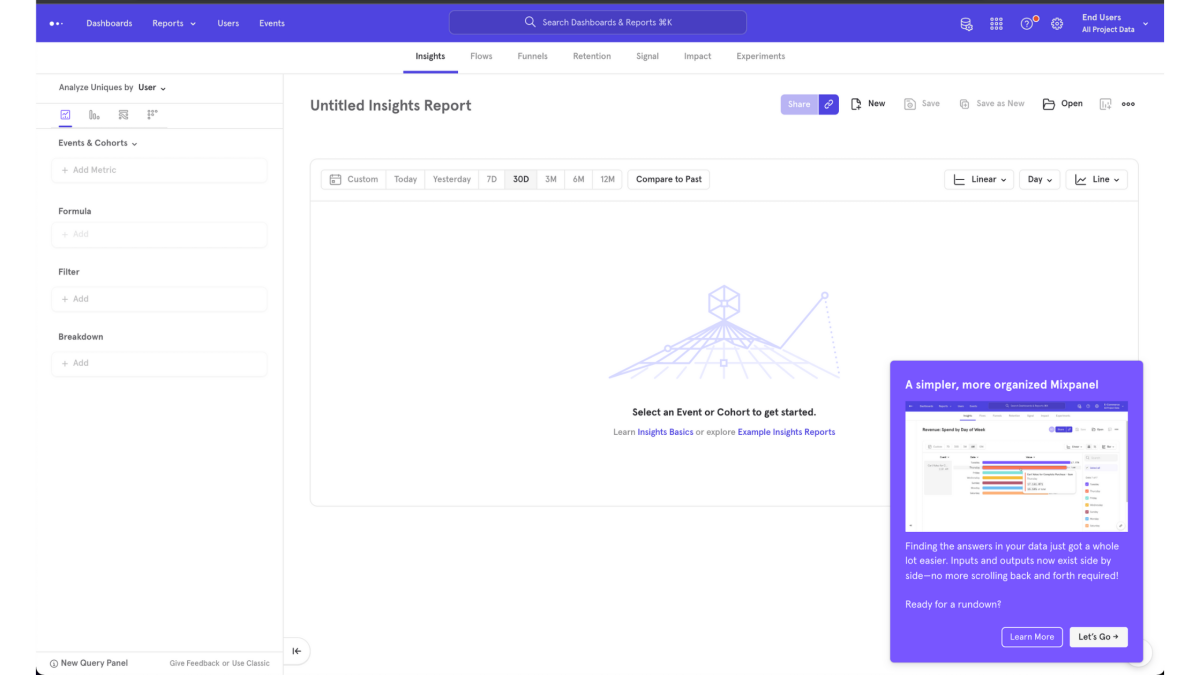
Task: Open the Insights Basics link
Action: (x=665, y=432)
